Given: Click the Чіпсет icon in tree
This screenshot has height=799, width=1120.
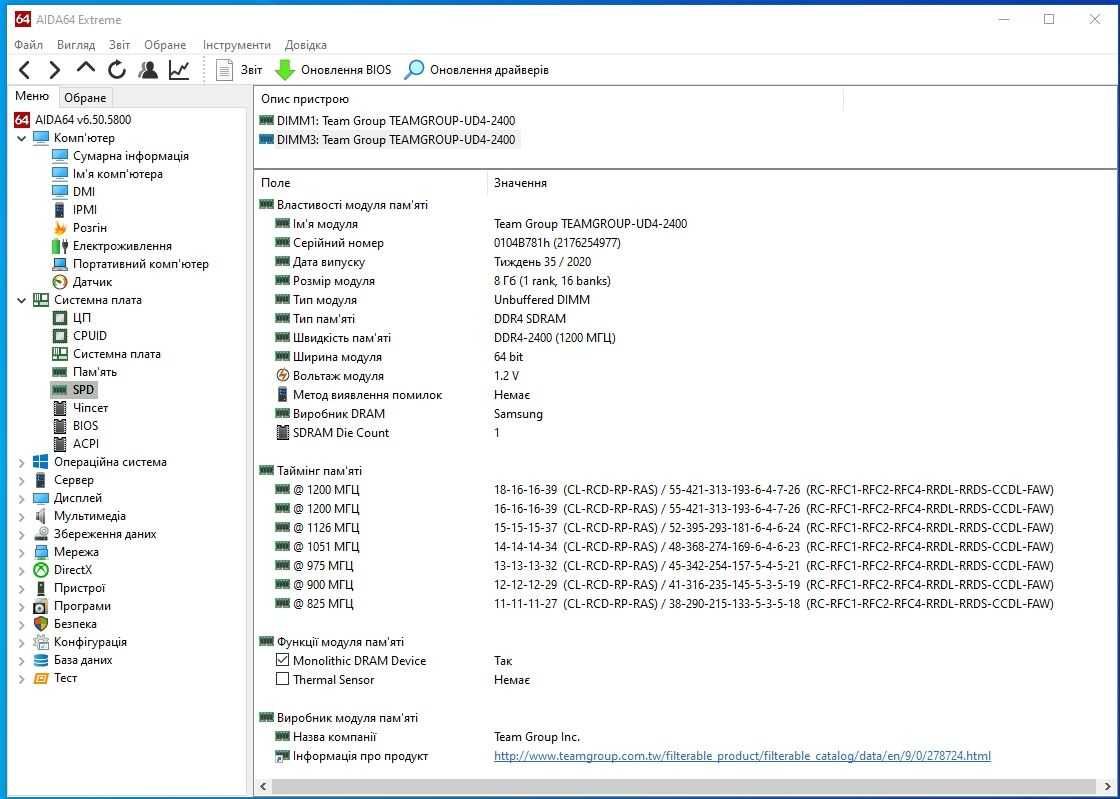Looking at the screenshot, I should point(60,408).
